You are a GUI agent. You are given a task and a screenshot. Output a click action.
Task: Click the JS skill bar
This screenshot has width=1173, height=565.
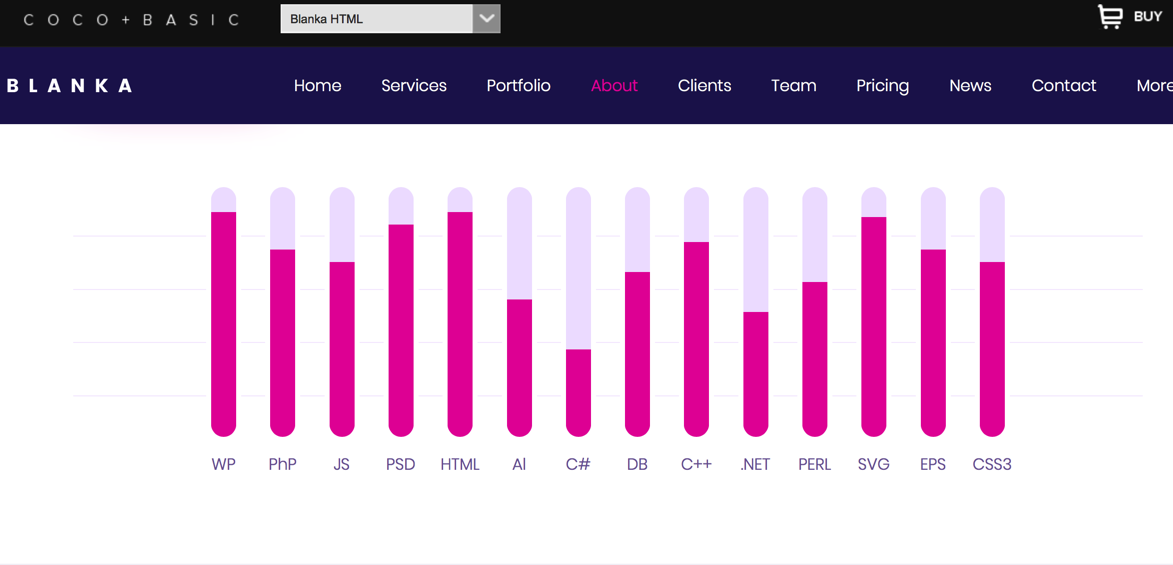point(342,312)
